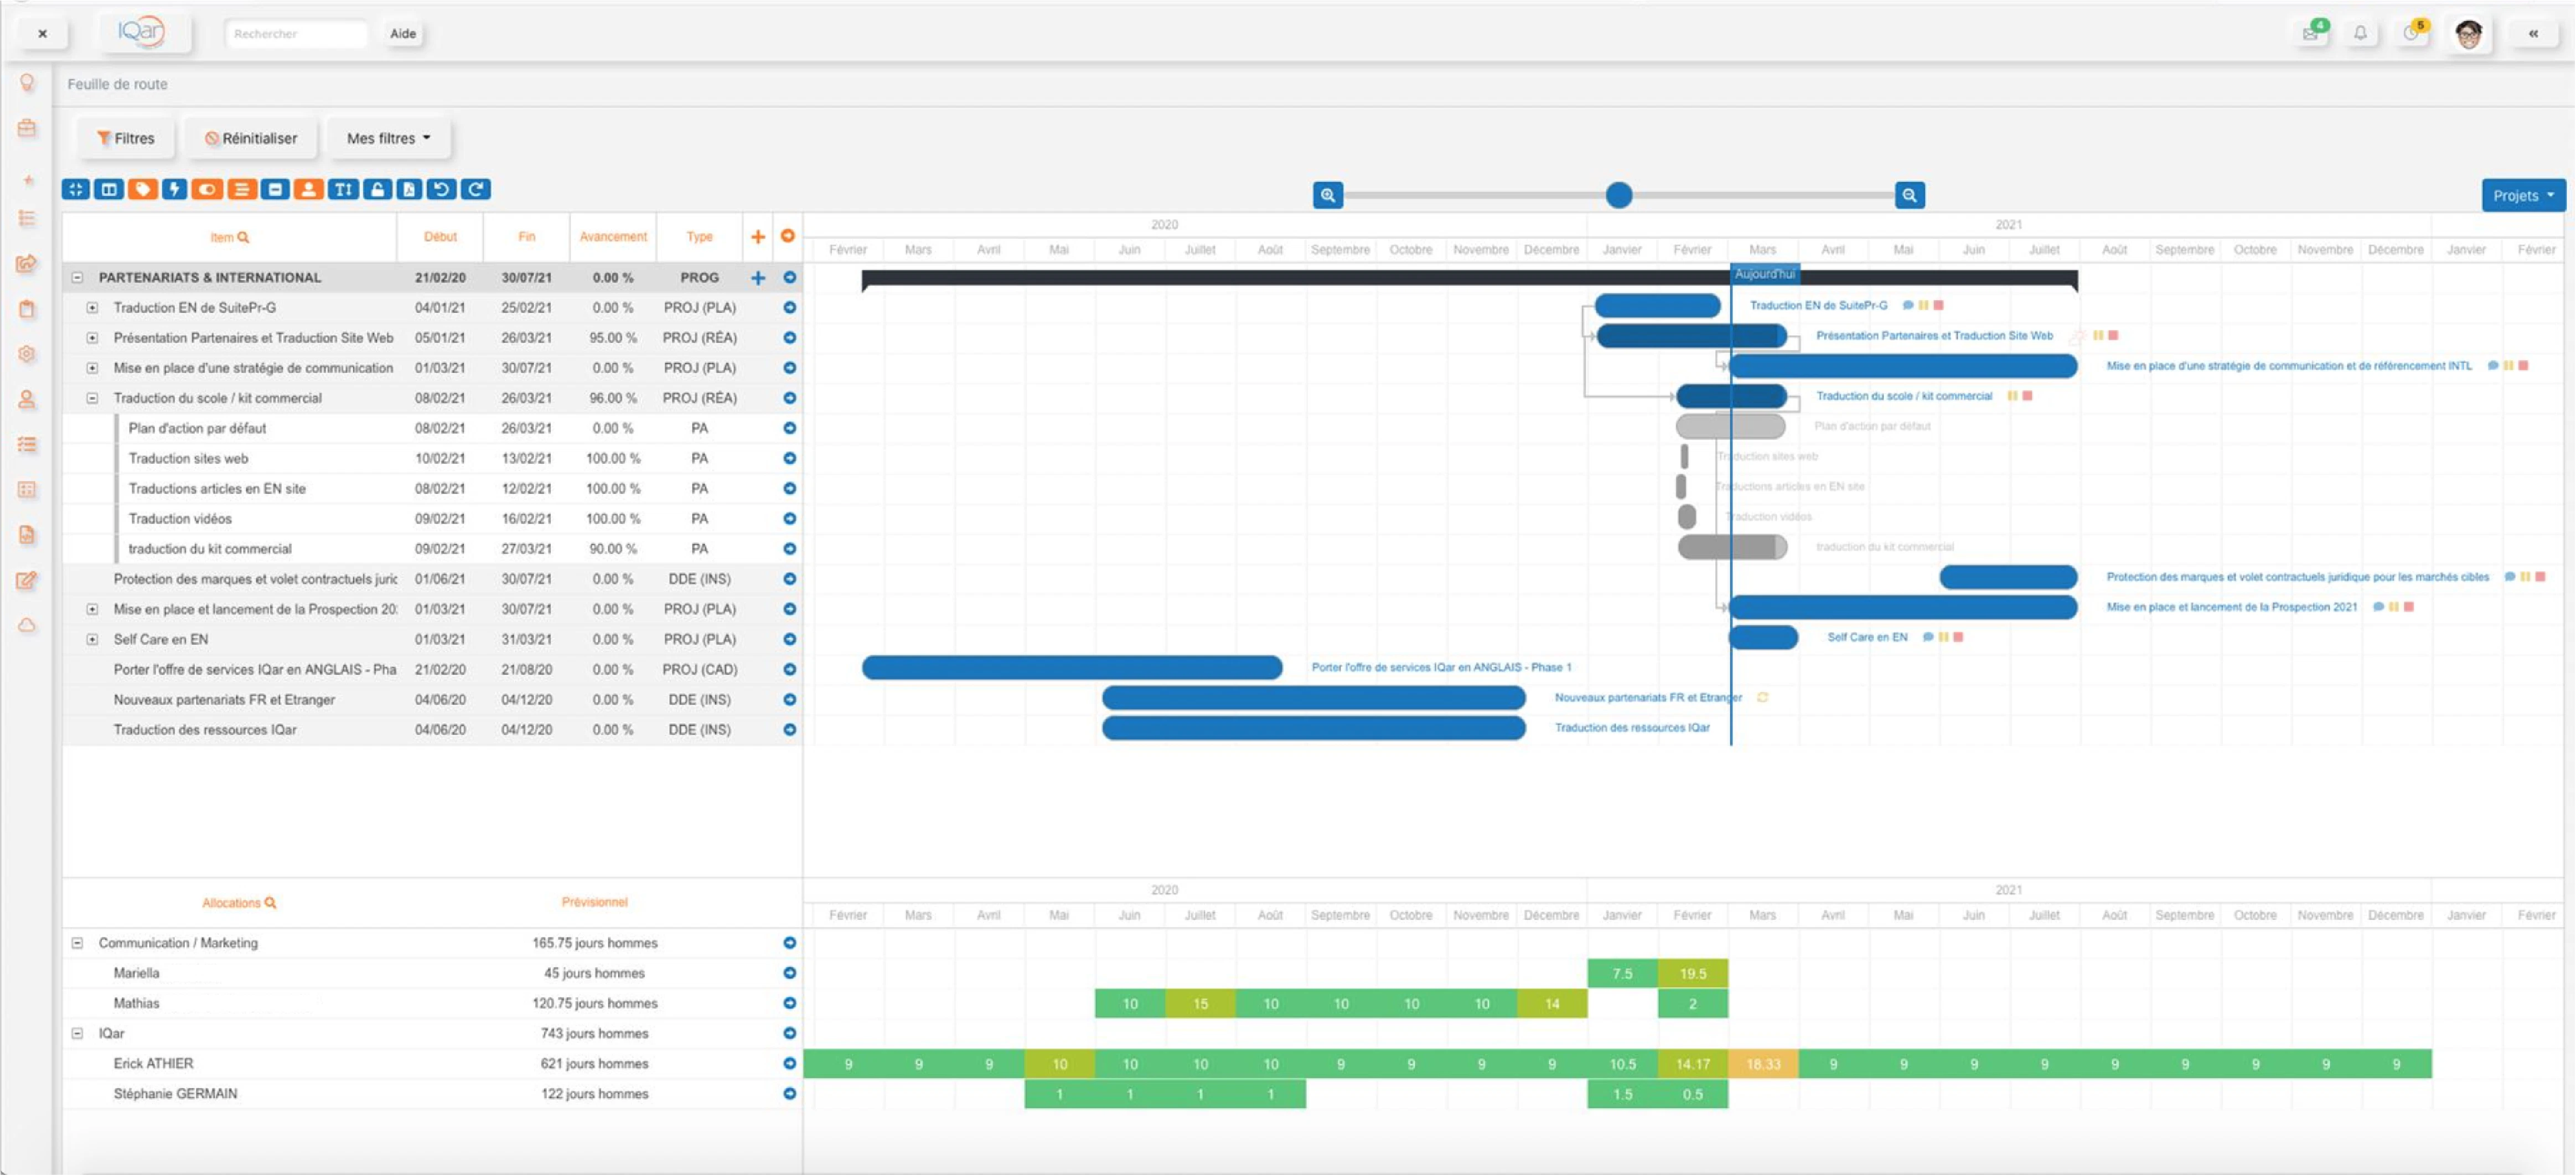
Task: Click the redo arrow icon
Action: tap(476, 189)
